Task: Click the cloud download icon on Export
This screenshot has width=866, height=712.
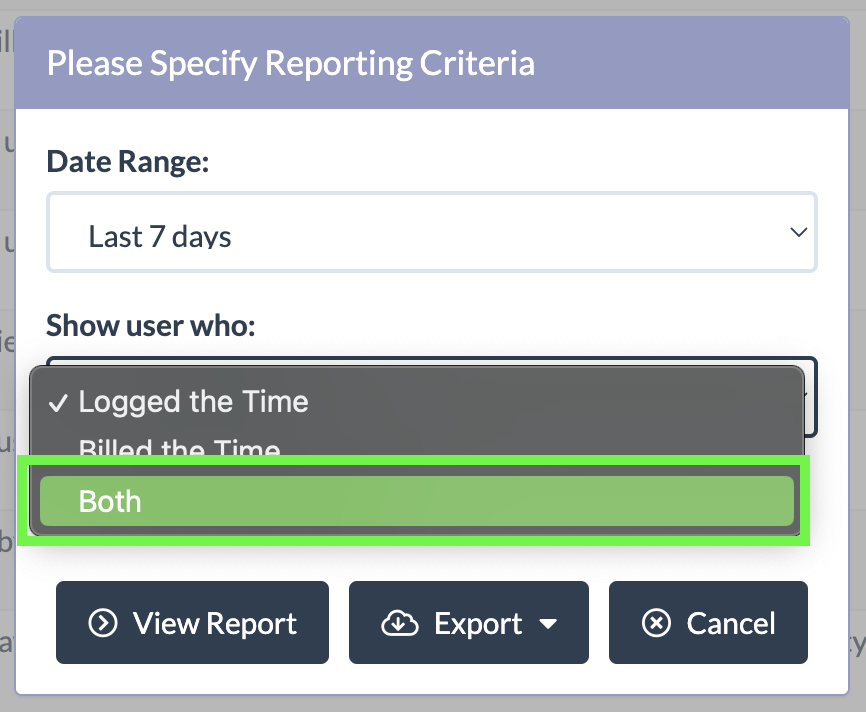Action: (x=400, y=624)
